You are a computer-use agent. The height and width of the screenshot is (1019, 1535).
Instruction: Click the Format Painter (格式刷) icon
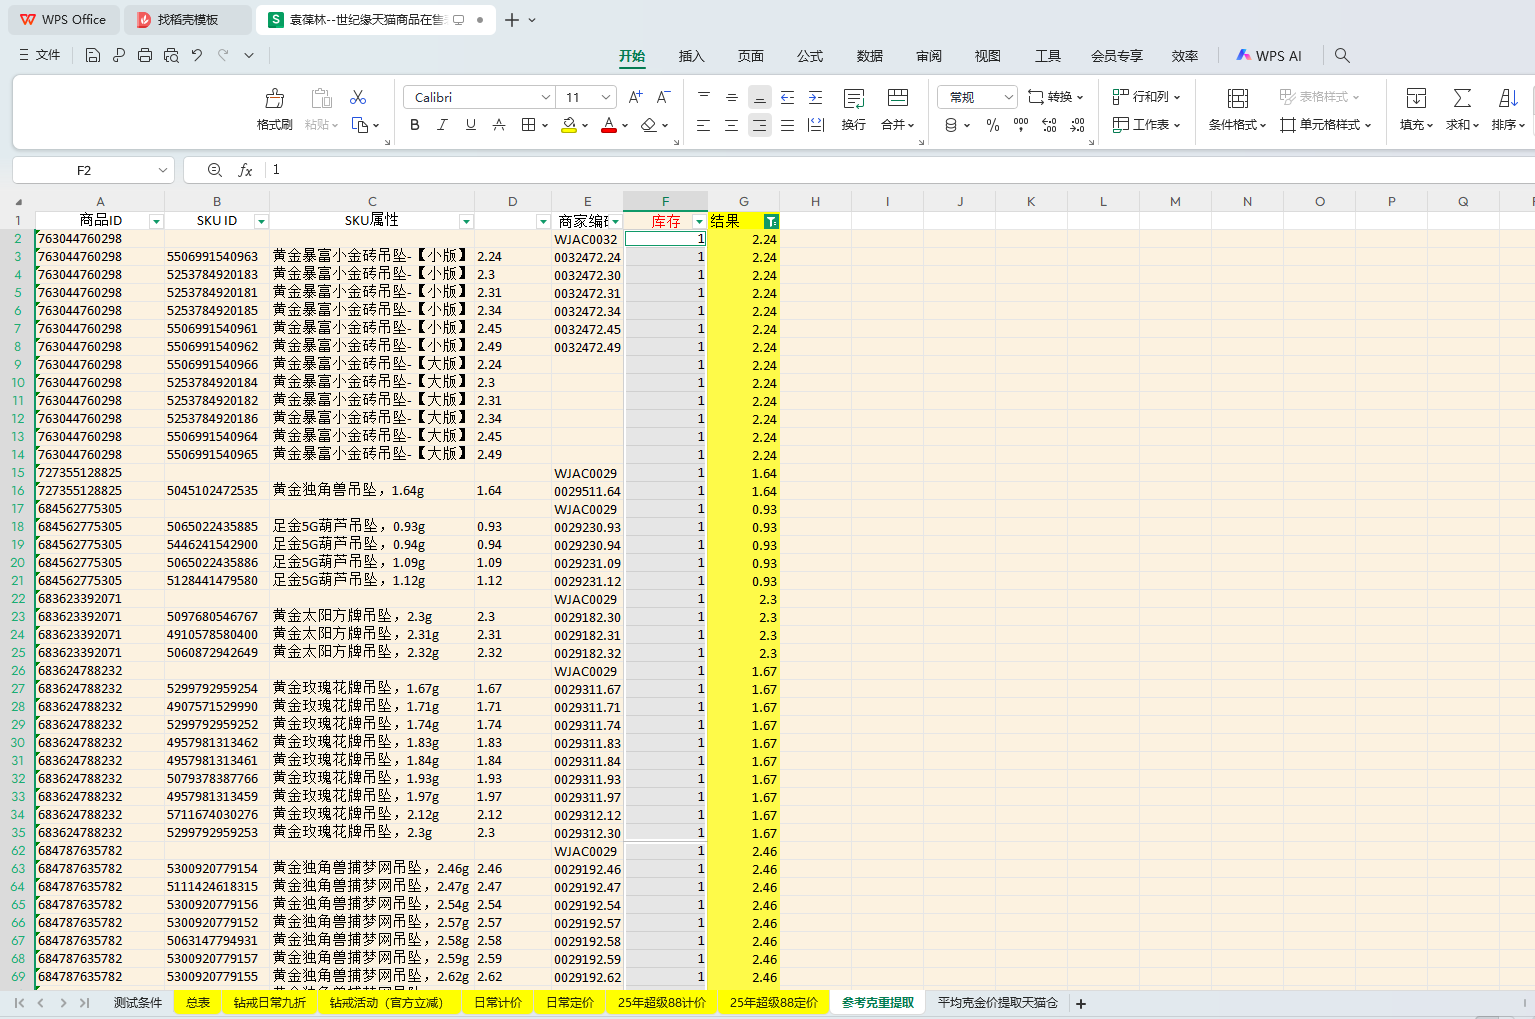(x=274, y=99)
